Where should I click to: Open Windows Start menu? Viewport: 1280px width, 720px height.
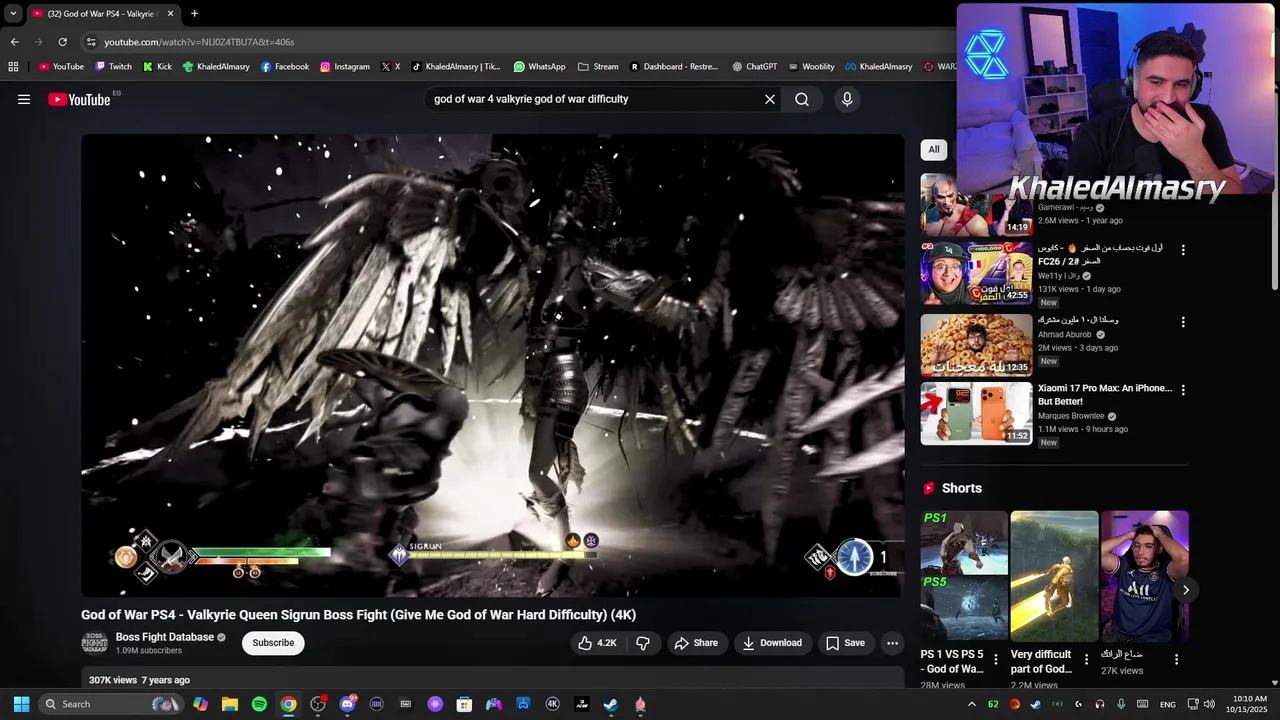(21, 704)
